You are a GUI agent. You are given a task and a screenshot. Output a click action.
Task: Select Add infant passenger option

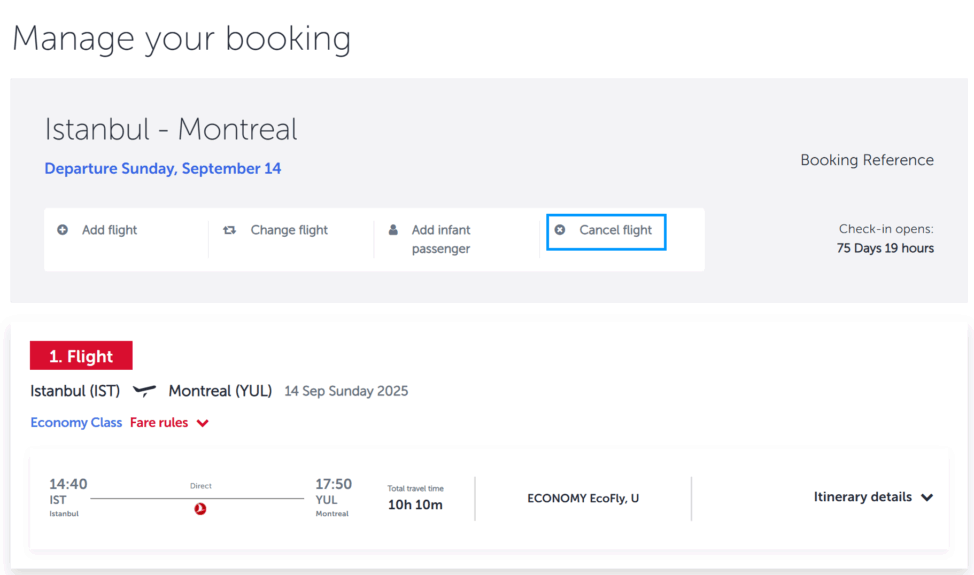coord(441,239)
